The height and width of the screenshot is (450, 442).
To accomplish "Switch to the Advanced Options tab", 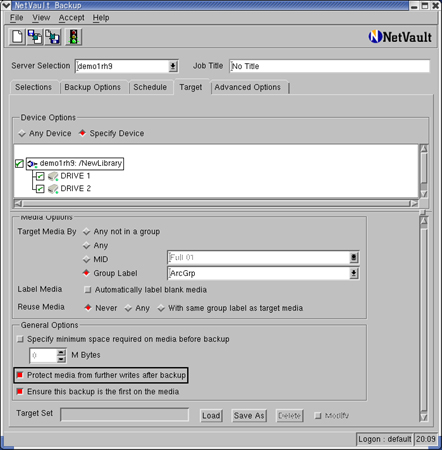I will 248,87.
